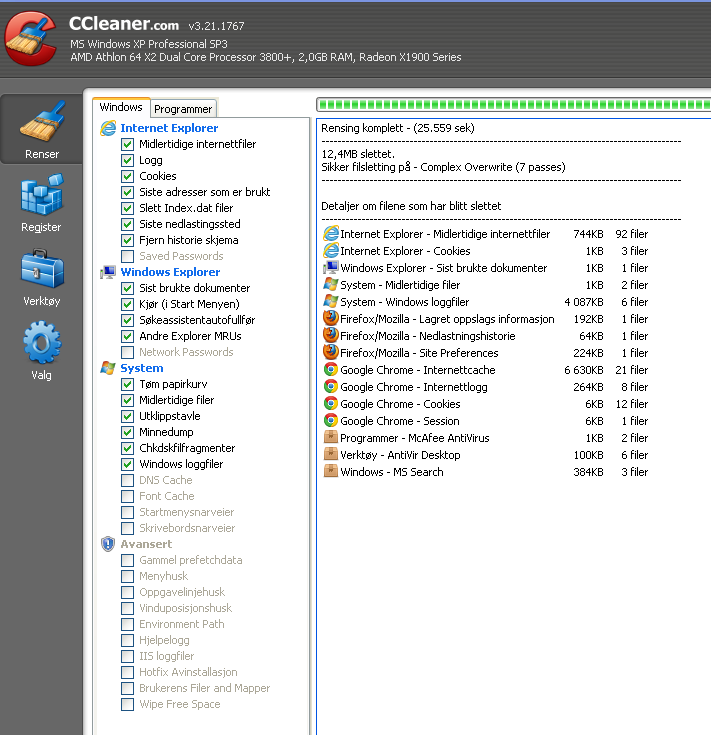This screenshot has width=711, height=735.
Task: Enable the Font Cache checkbox
Action: 127,496
